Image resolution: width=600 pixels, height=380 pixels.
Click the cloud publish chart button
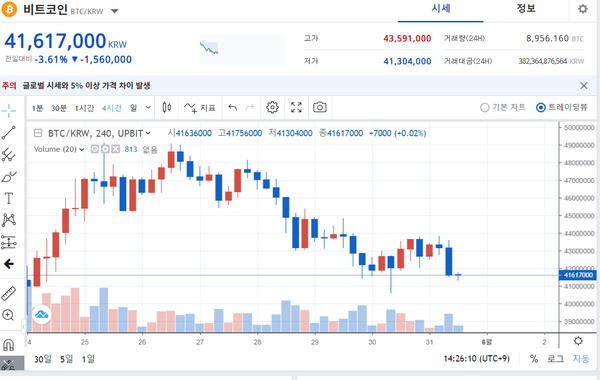[x=42, y=315]
